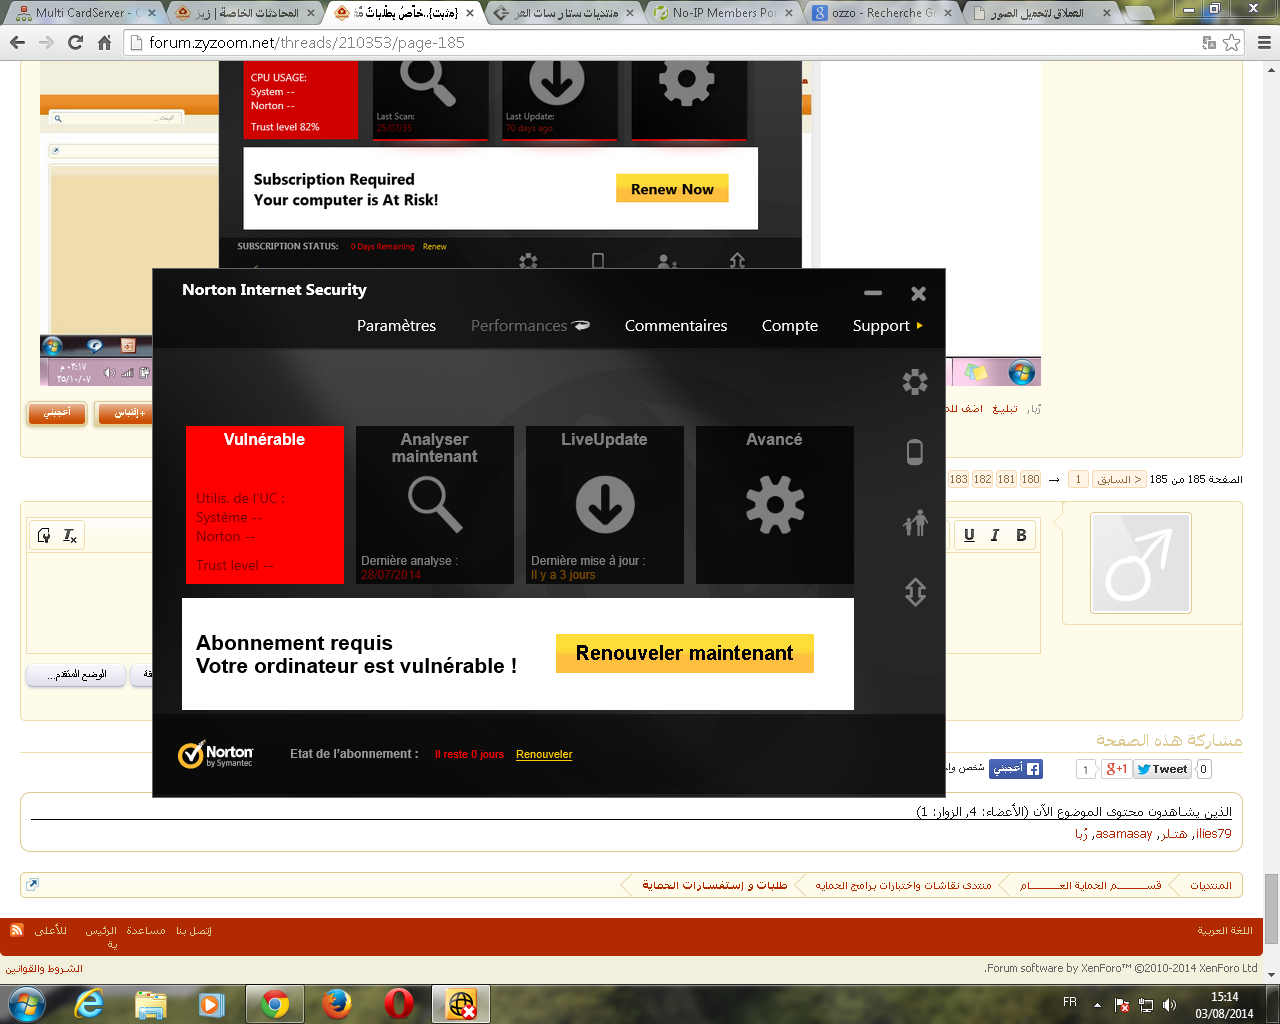Open the Avancé gear tile

click(x=775, y=505)
